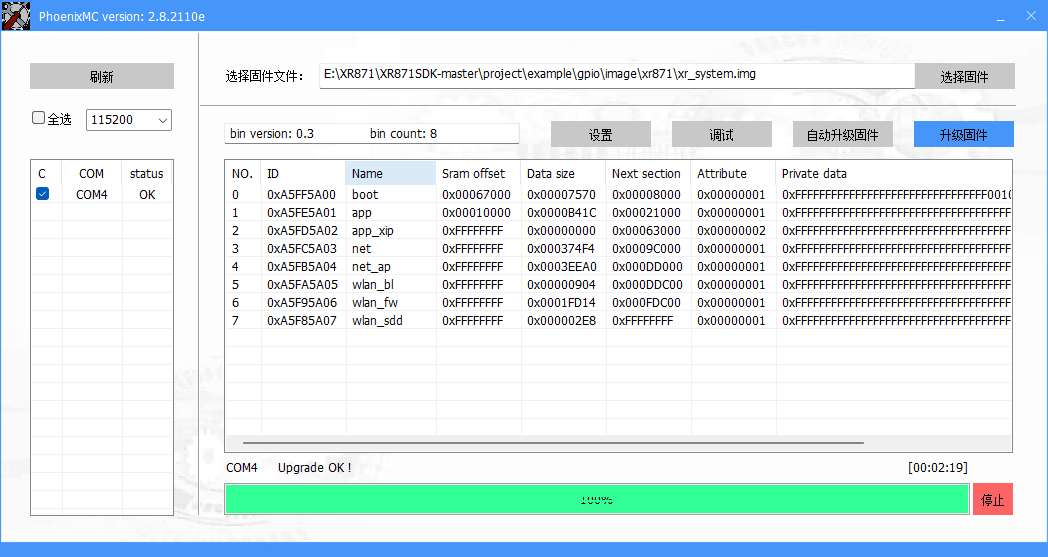Click ID cell 0xA5FB5A04
1048x557 pixels.
[302, 267]
